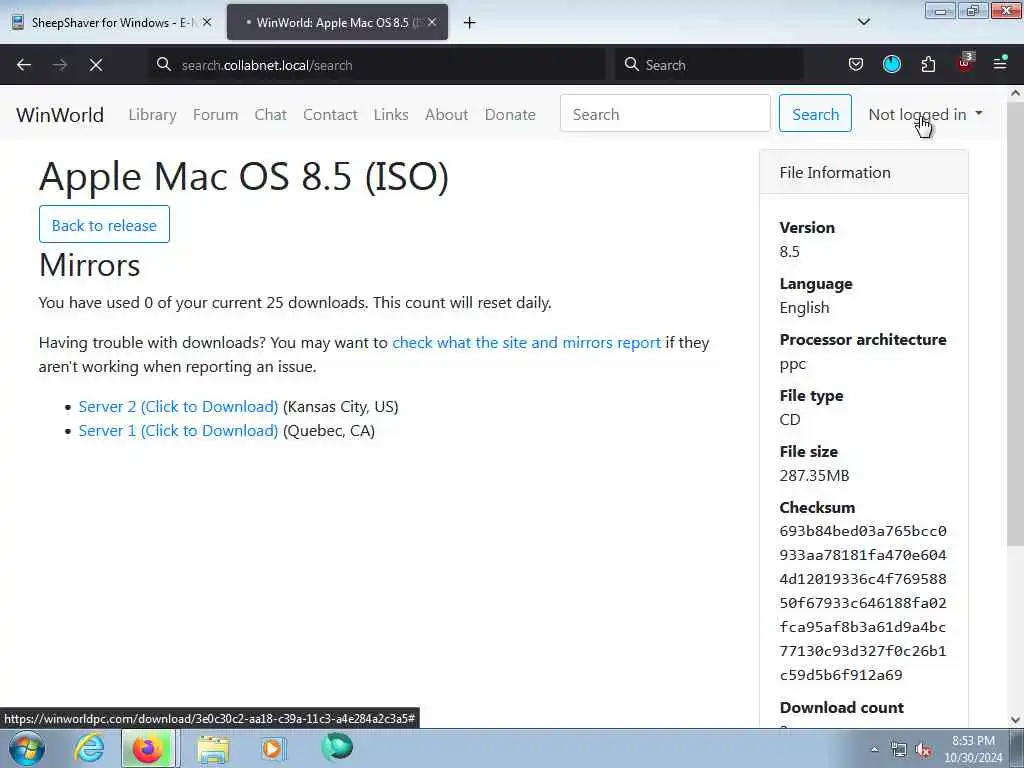The width and height of the screenshot is (1024, 768).
Task: Click the scrollbar down arrow
Action: click(x=1015, y=719)
